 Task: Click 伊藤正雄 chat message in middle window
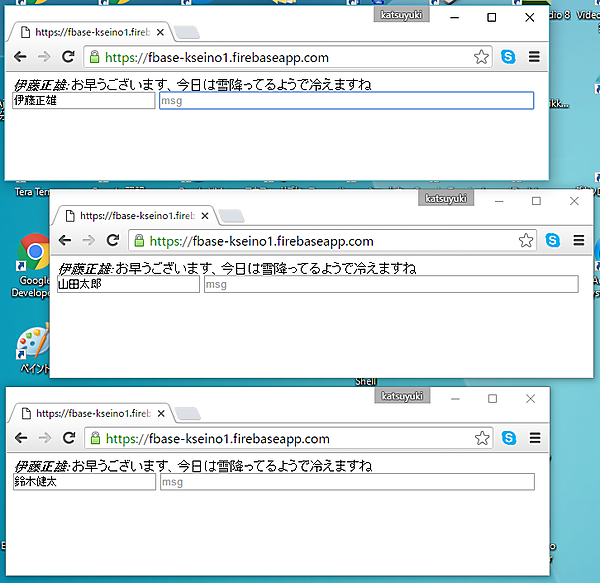(x=237, y=268)
